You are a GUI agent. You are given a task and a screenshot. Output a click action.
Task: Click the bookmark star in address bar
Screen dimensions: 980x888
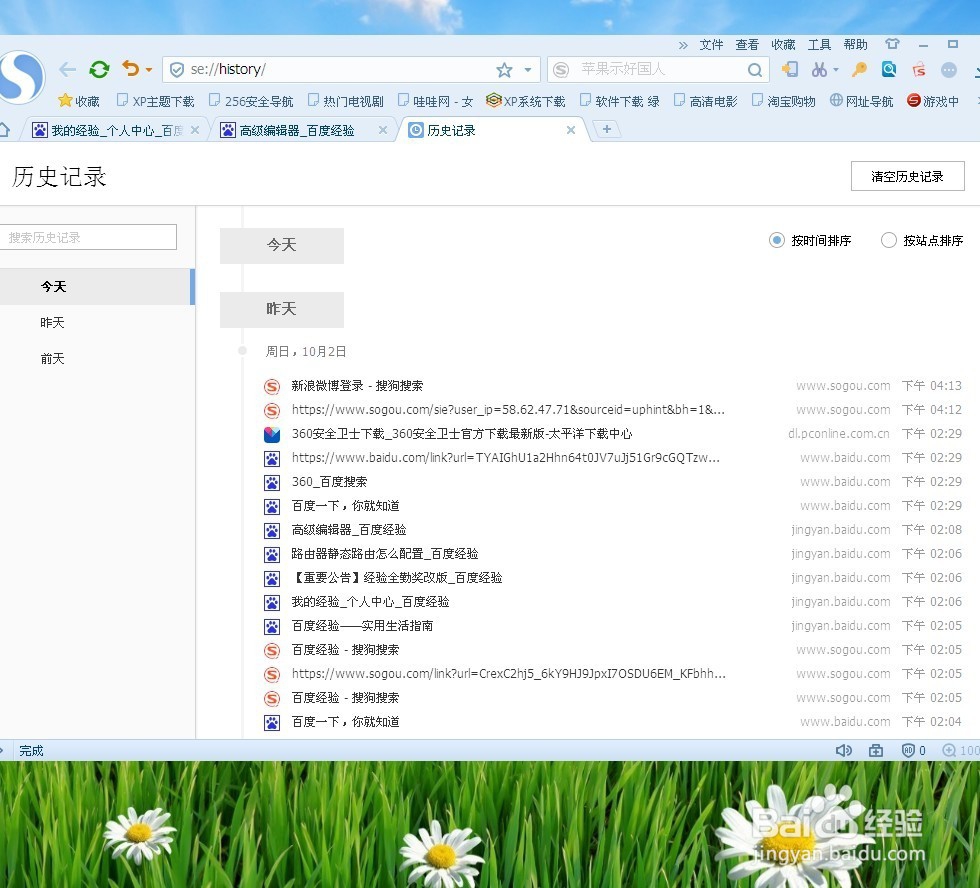click(504, 69)
